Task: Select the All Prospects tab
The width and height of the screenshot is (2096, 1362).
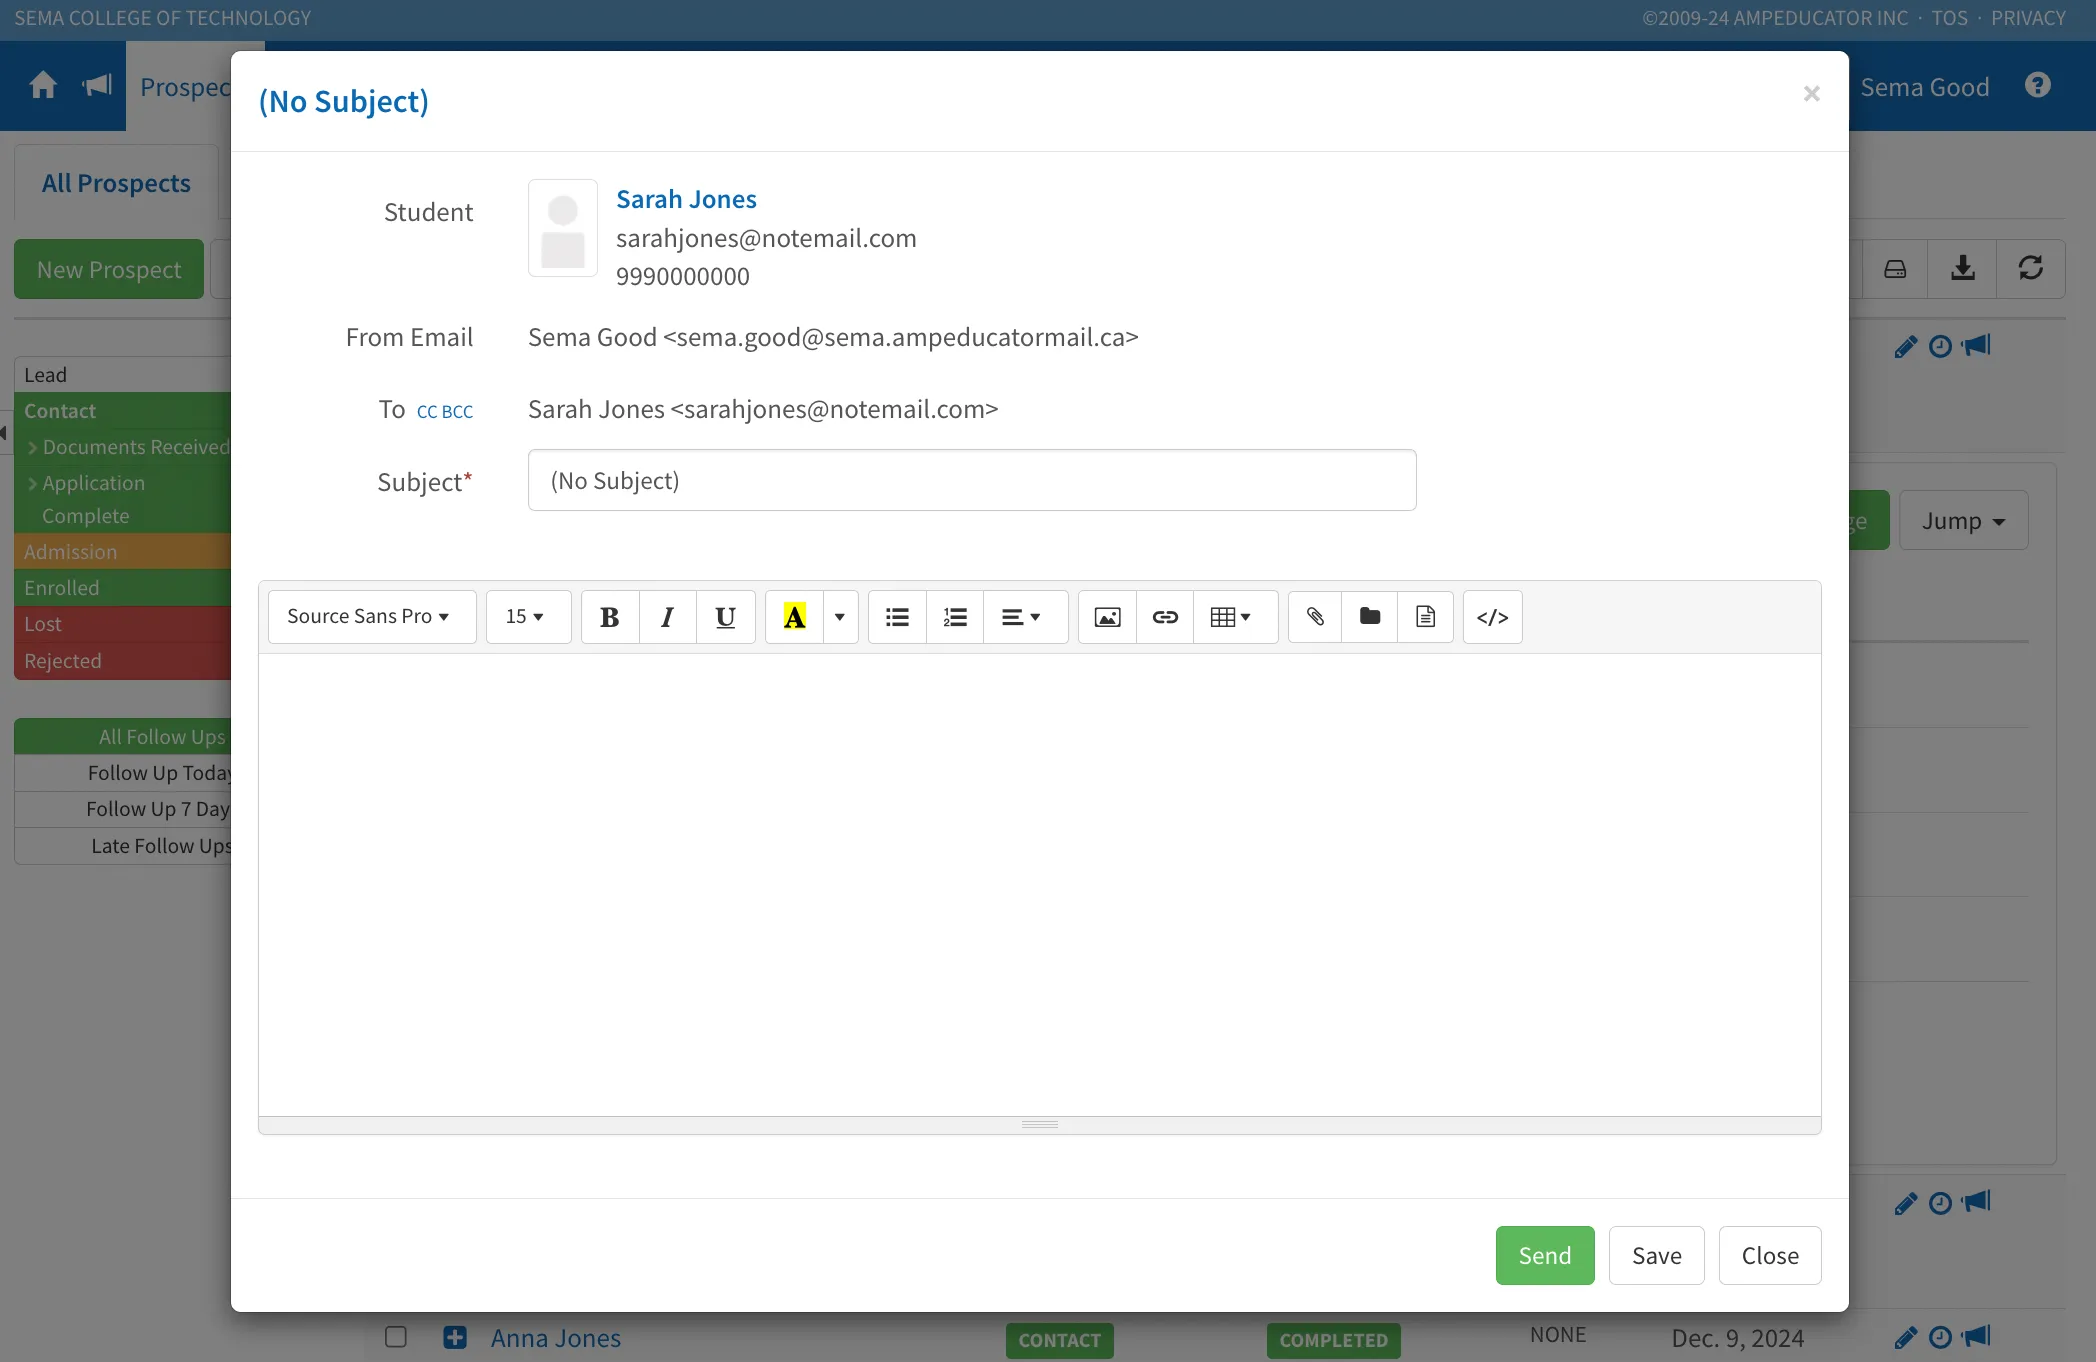Action: (x=116, y=184)
